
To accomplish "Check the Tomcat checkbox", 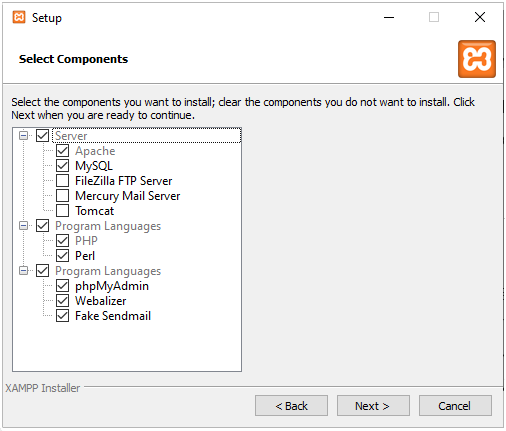I will (x=63, y=211).
